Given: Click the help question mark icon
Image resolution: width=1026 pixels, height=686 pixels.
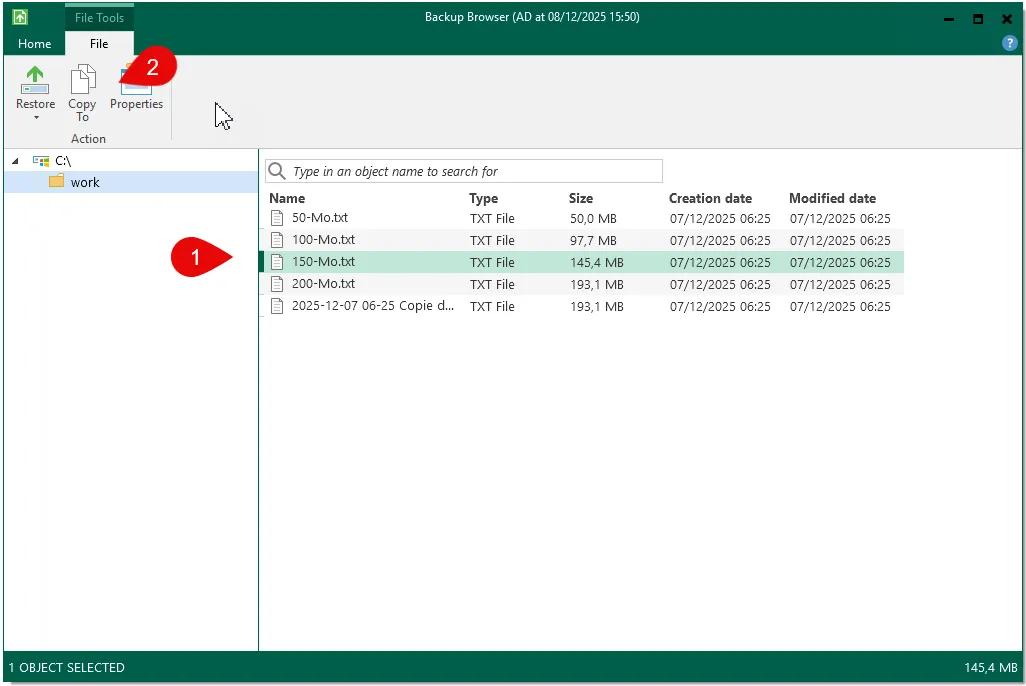Looking at the screenshot, I should pos(1009,43).
